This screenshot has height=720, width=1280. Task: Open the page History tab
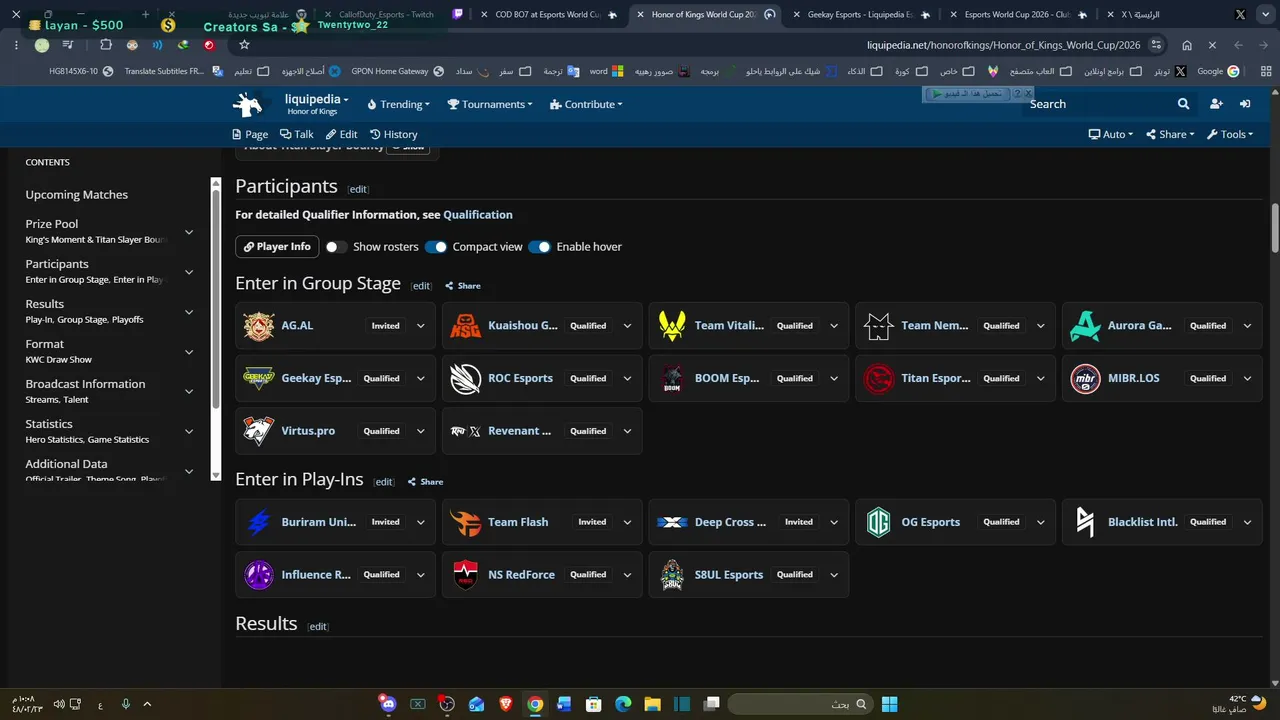[x=394, y=134]
